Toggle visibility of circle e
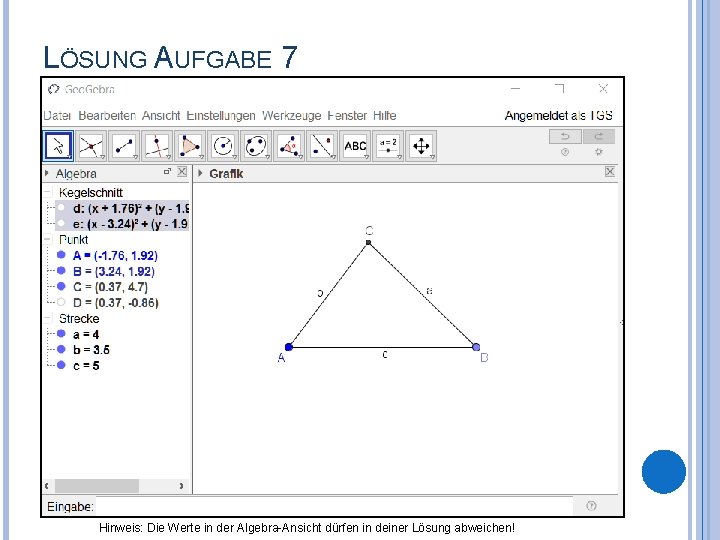Image resolution: width=720 pixels, height=540 pixels. [x=61, y=224]
